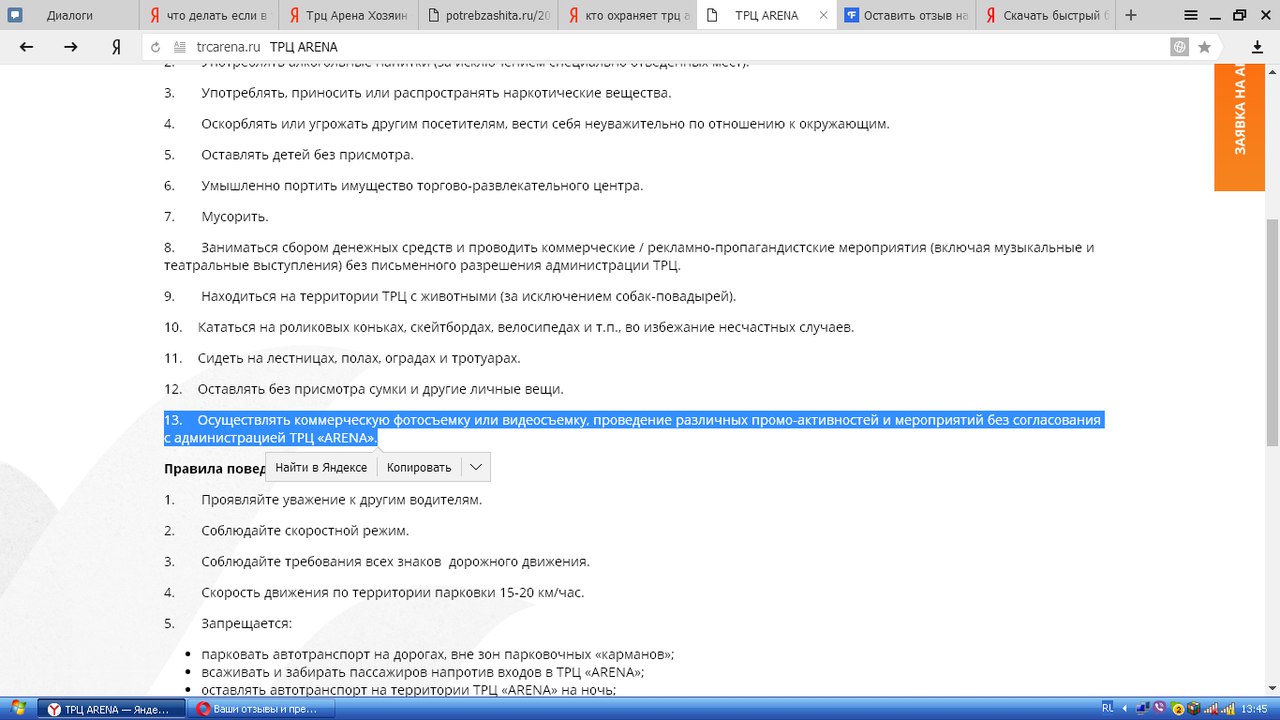Click the vertical page scrollbar thumb
1280x720 pixels.
click(x=1272, y=332)
